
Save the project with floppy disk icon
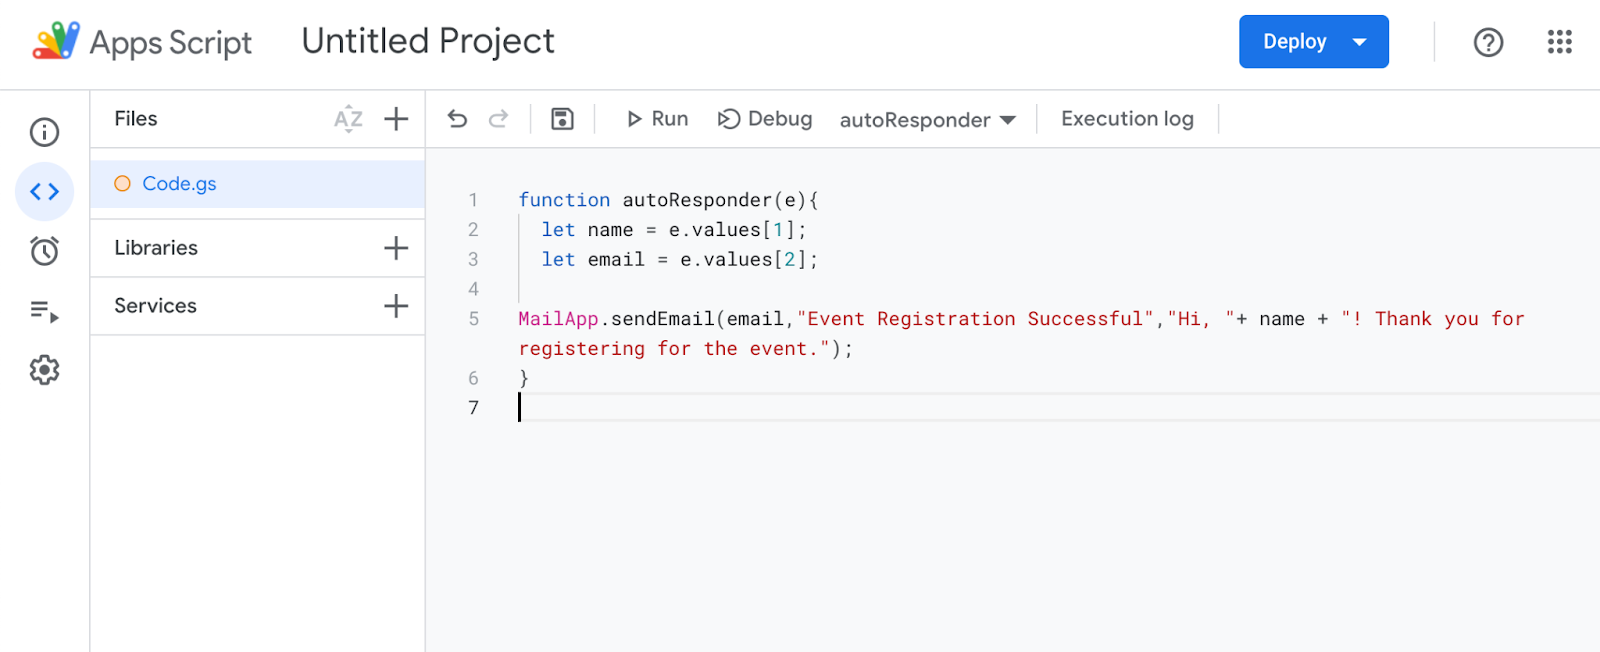point(563,119)
